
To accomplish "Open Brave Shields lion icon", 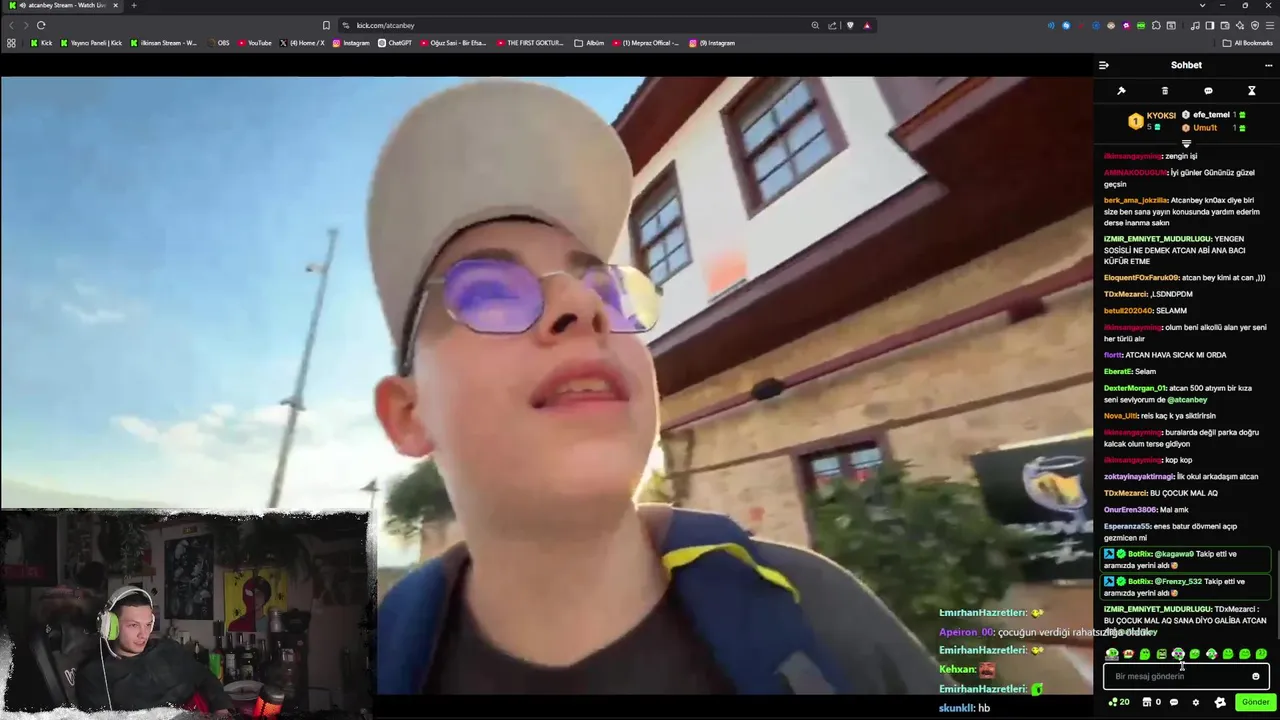I will click(x=850, y=25).
